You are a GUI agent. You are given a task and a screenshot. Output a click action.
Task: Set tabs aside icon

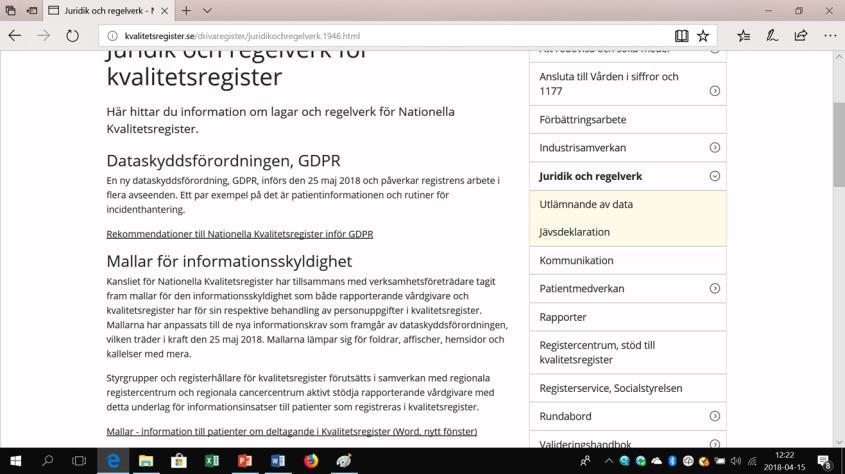(x=32, y=10)
